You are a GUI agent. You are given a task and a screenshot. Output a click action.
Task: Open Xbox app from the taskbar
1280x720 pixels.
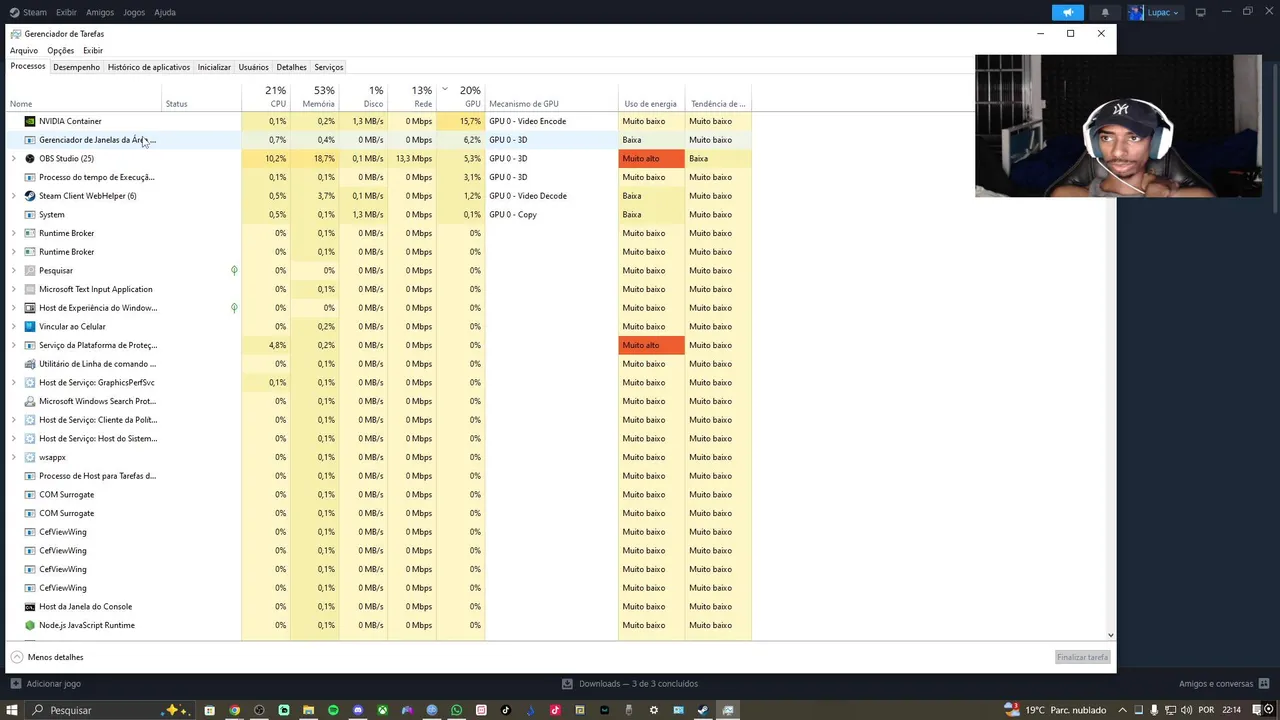(x=382, y=710)
